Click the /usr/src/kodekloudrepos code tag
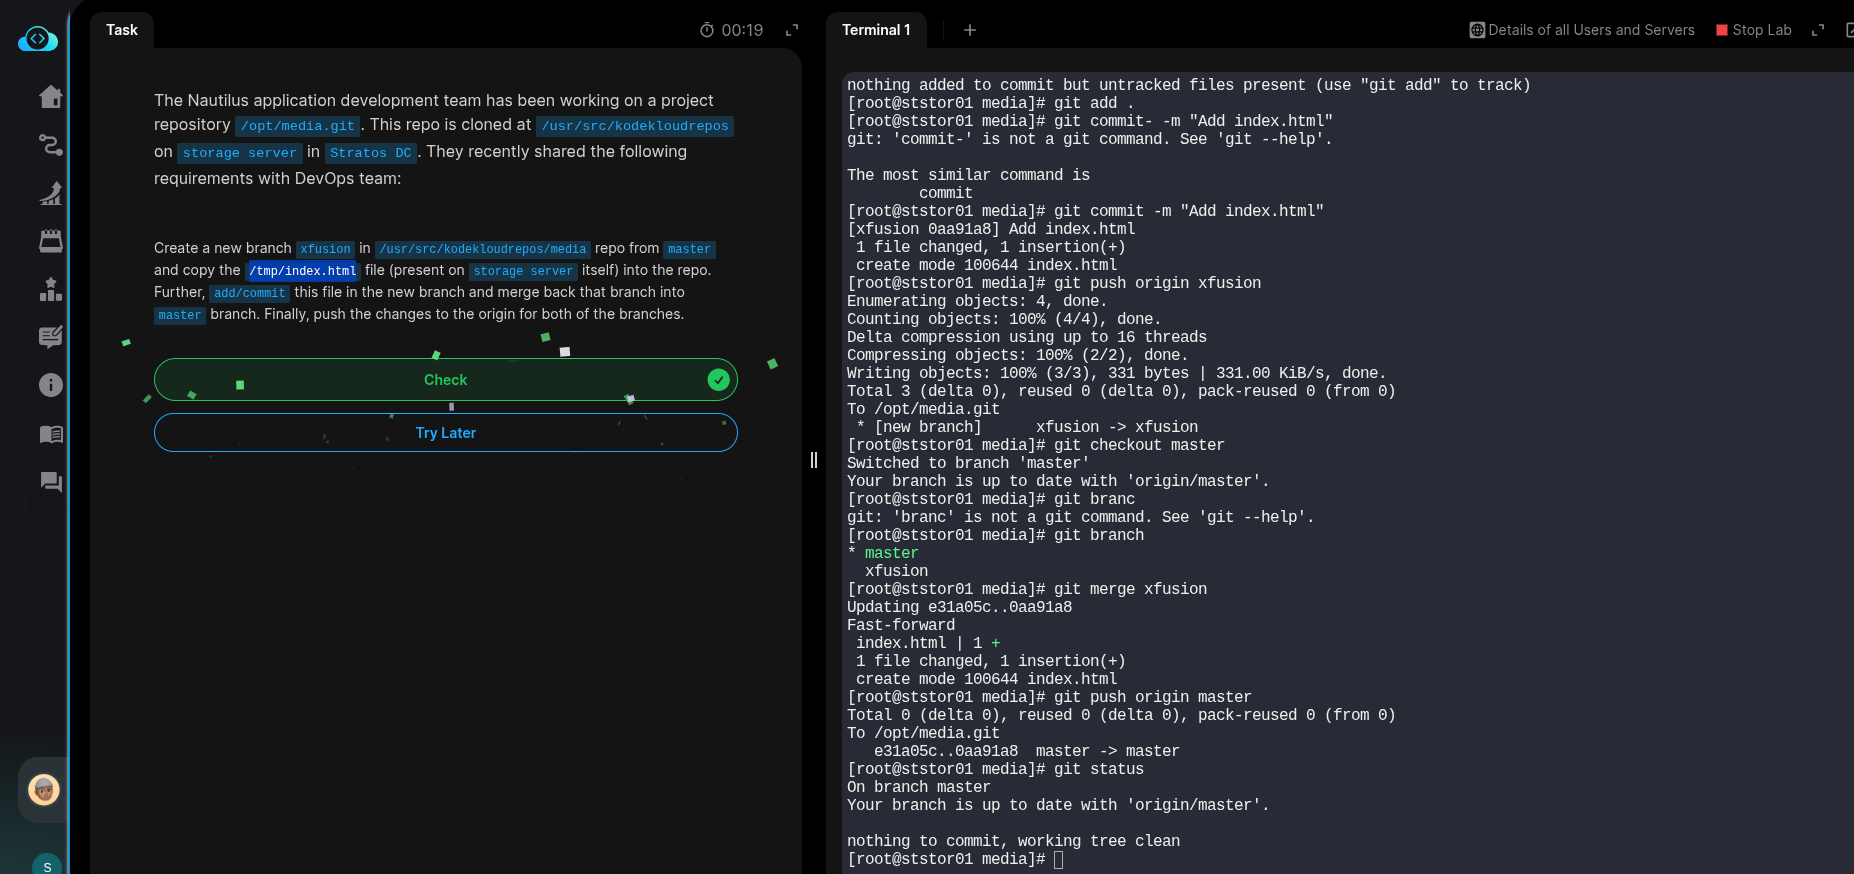1854x874 pixels. [635, 126]
